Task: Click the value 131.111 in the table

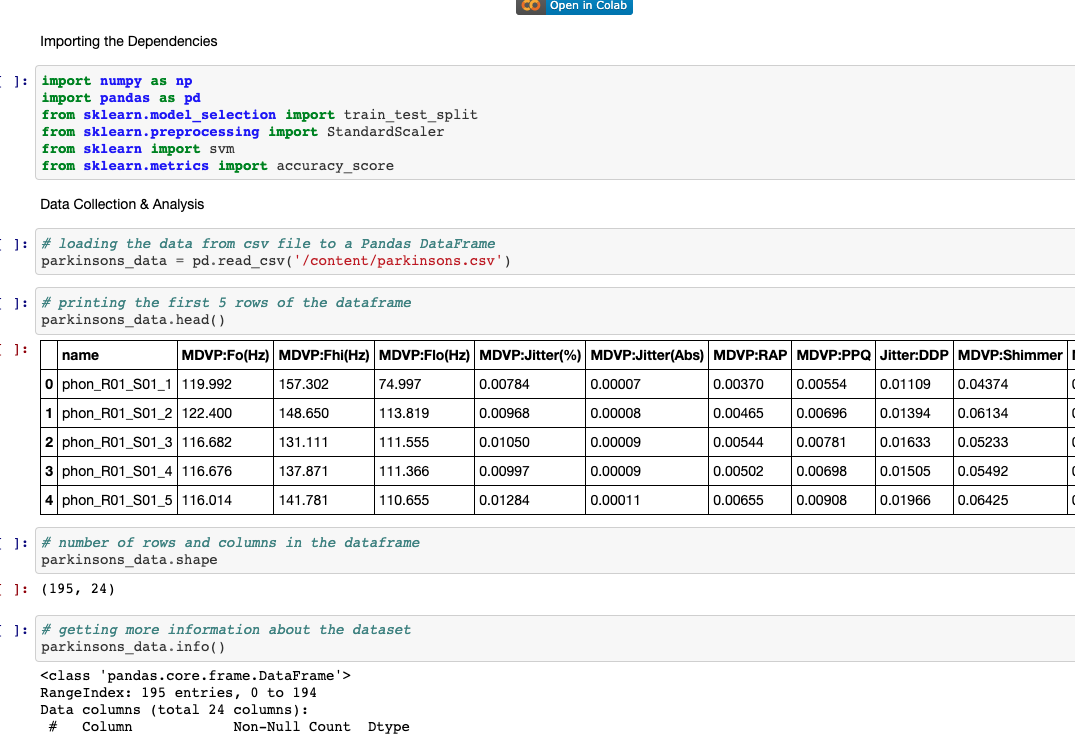Action: [304, 442]
